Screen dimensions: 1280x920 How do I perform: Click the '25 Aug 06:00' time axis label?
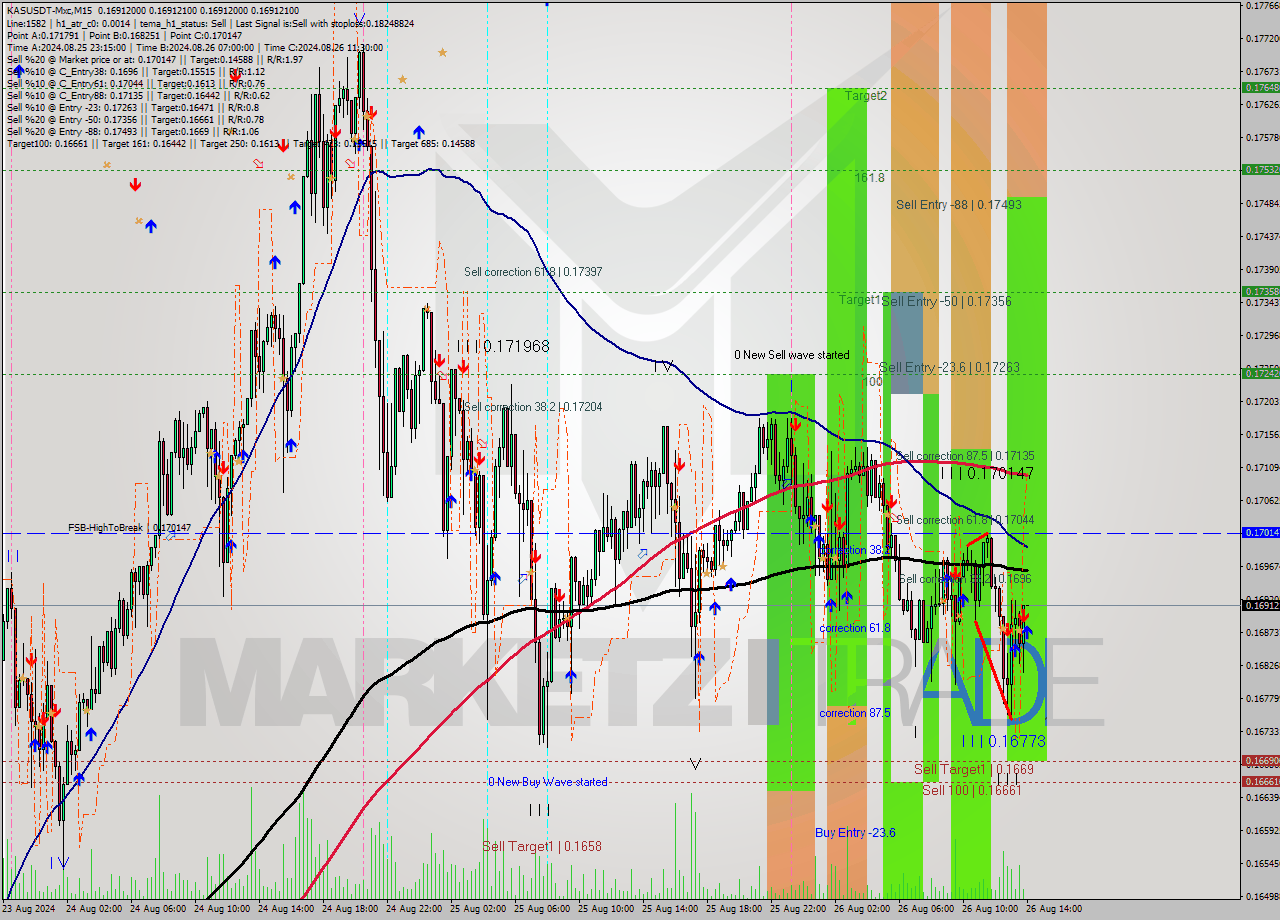[x=540, y=909]
